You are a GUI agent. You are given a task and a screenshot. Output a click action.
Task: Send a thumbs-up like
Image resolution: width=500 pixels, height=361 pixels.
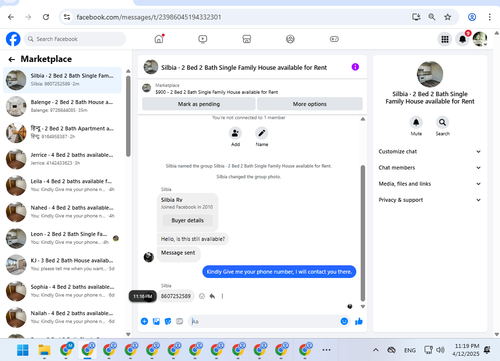pyautogui.click(x=359, y=321)
